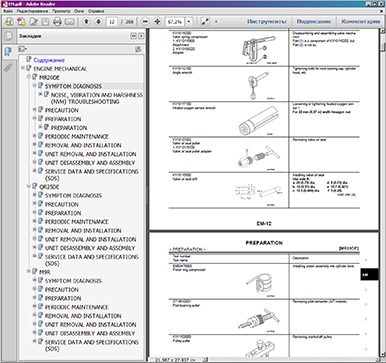
Task: Go to next page arrow button
Action: (98, 22)
